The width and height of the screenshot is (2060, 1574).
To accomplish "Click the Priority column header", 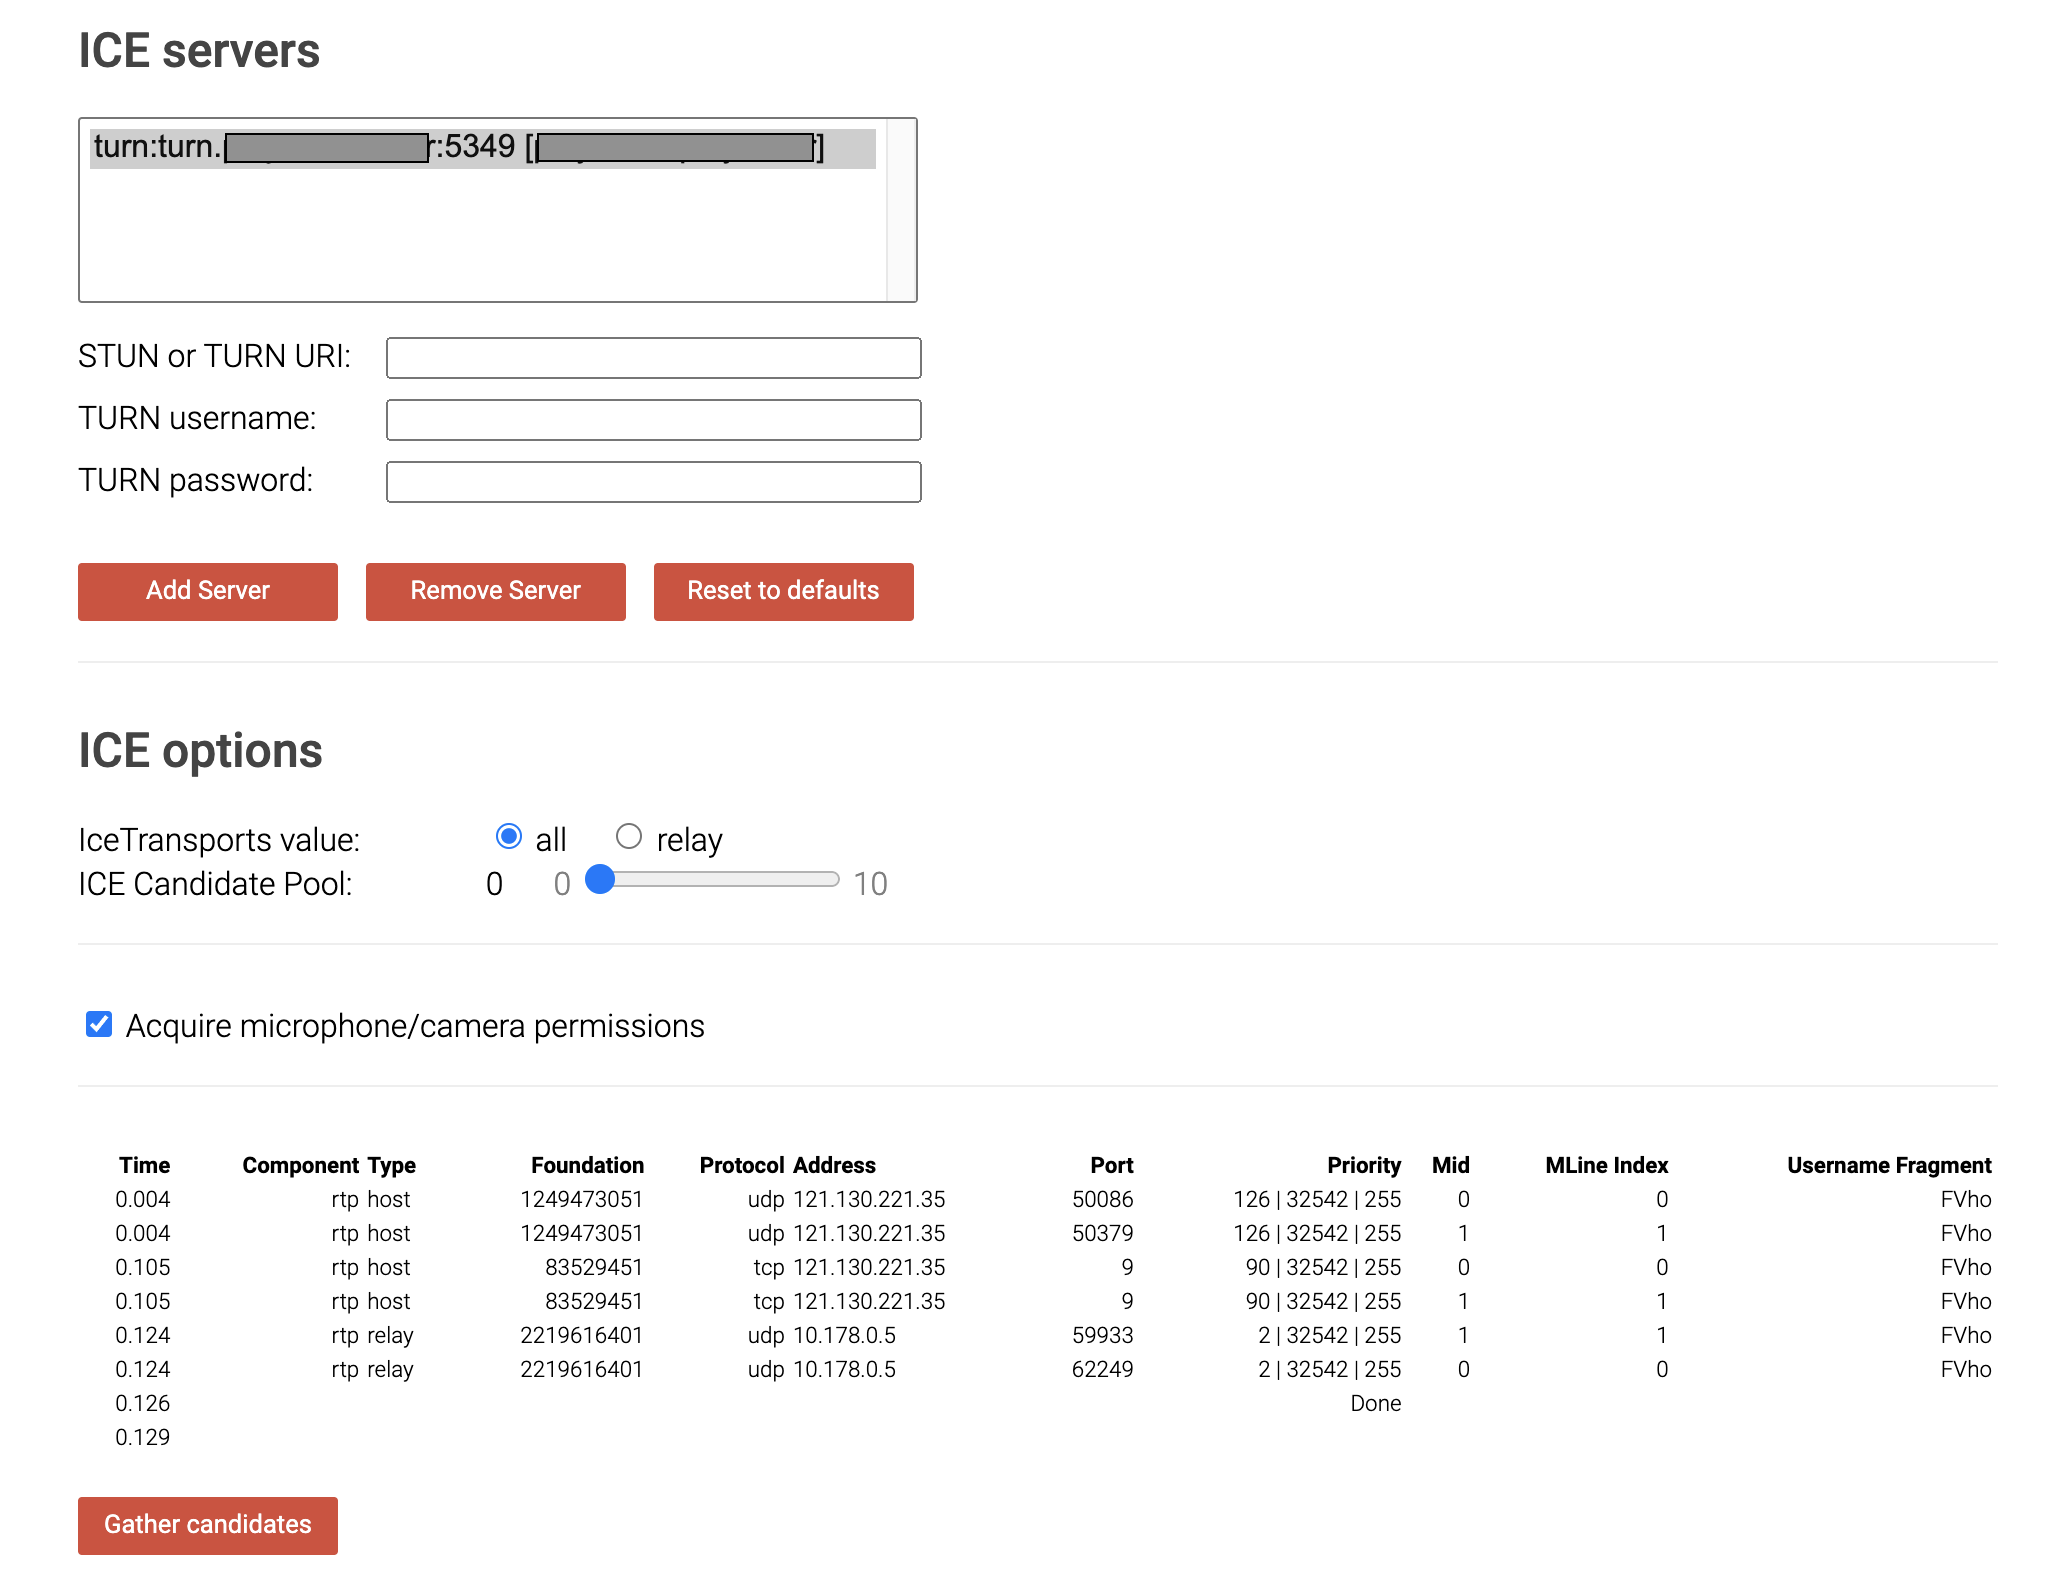I will [1363, 1165].
